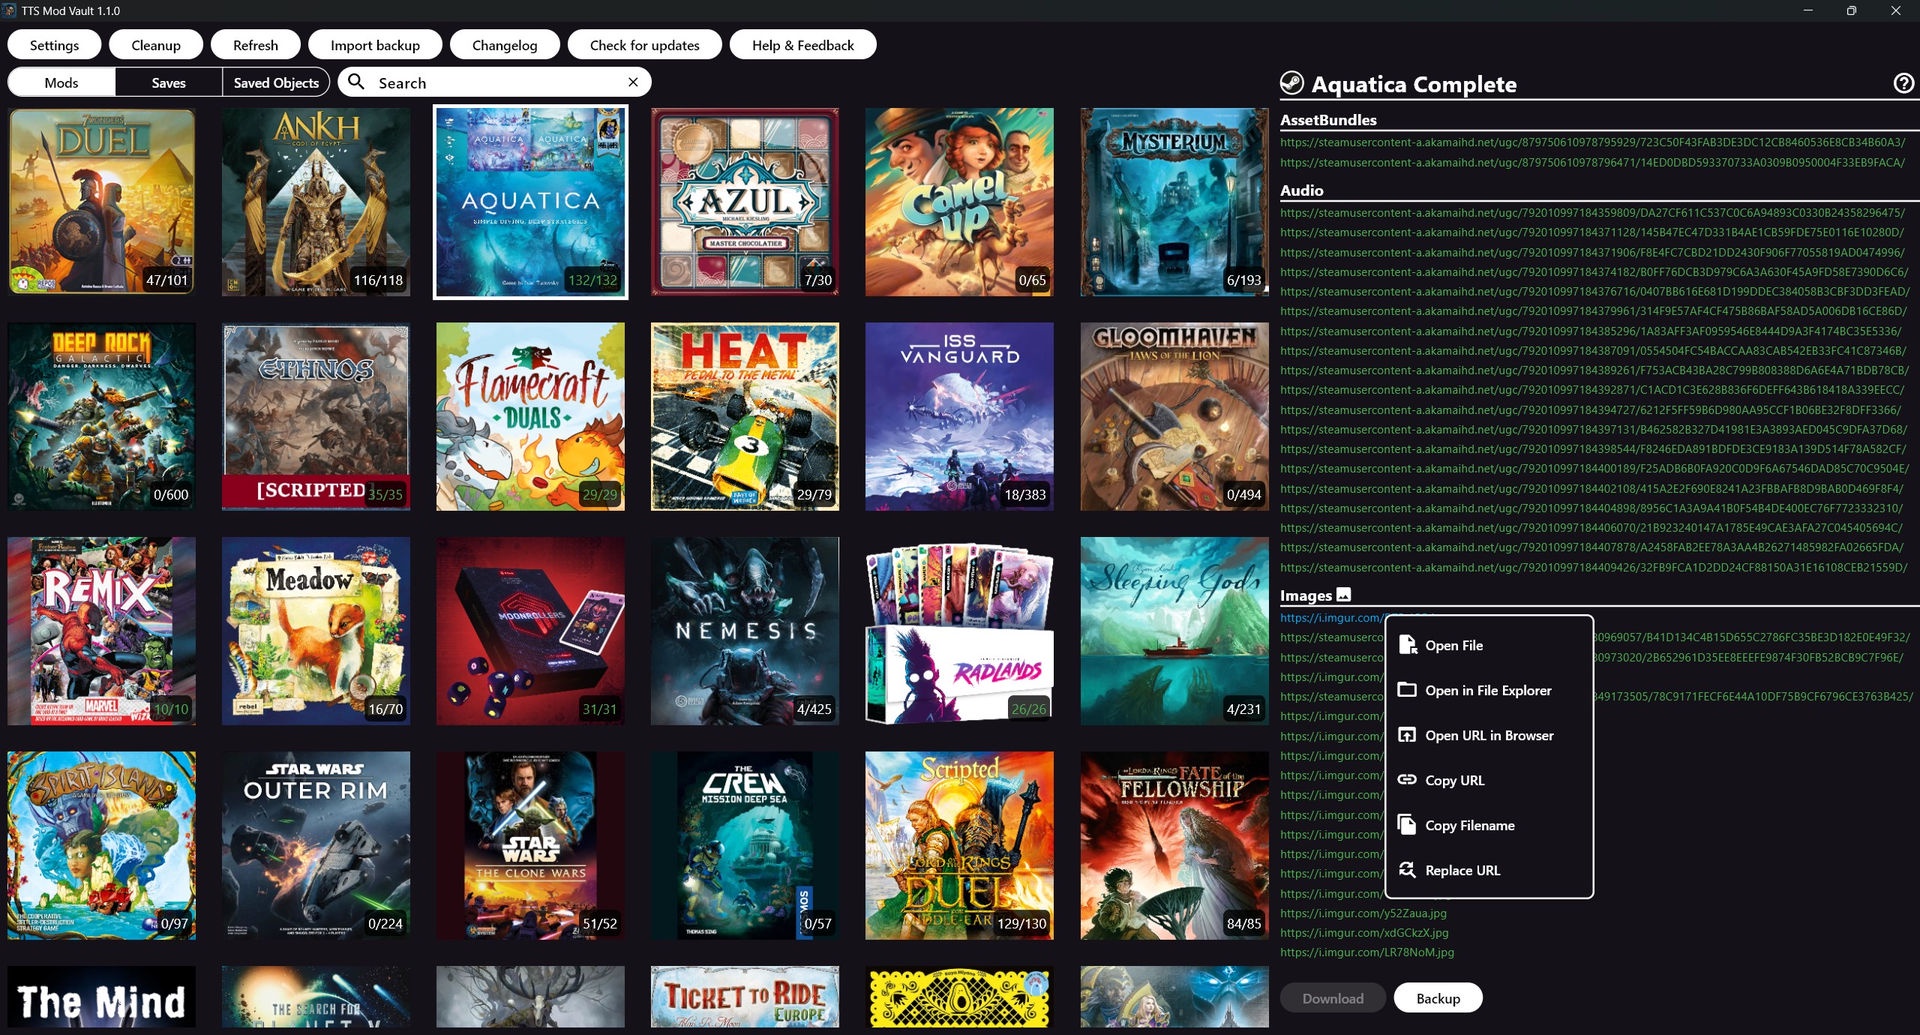This screenshot has height=1035, width=1920.
Task: Pick Replace URL from the menu
Action: point(1489,870)
